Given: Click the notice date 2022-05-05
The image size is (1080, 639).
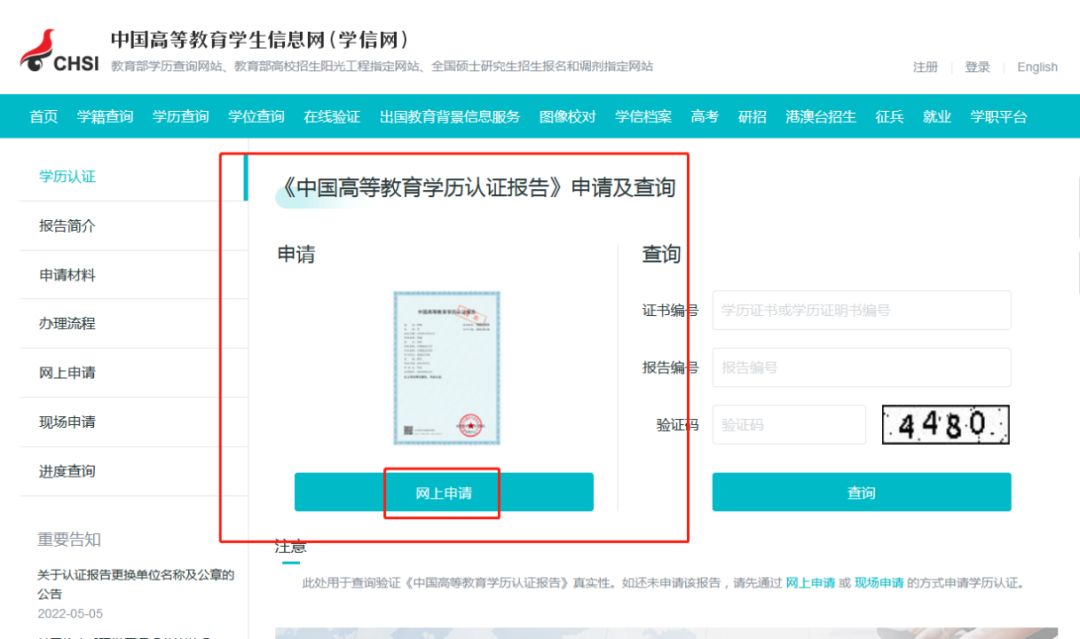Looking at the screenshot, I should pos(70,614).
